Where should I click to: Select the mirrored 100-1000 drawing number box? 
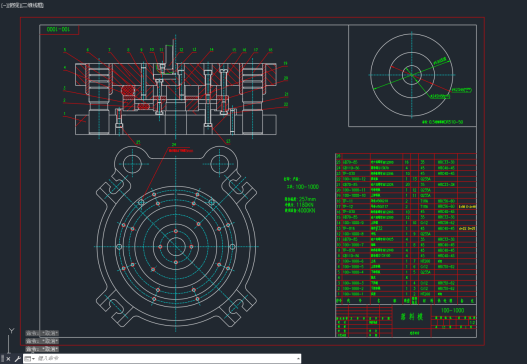[59, 30]
